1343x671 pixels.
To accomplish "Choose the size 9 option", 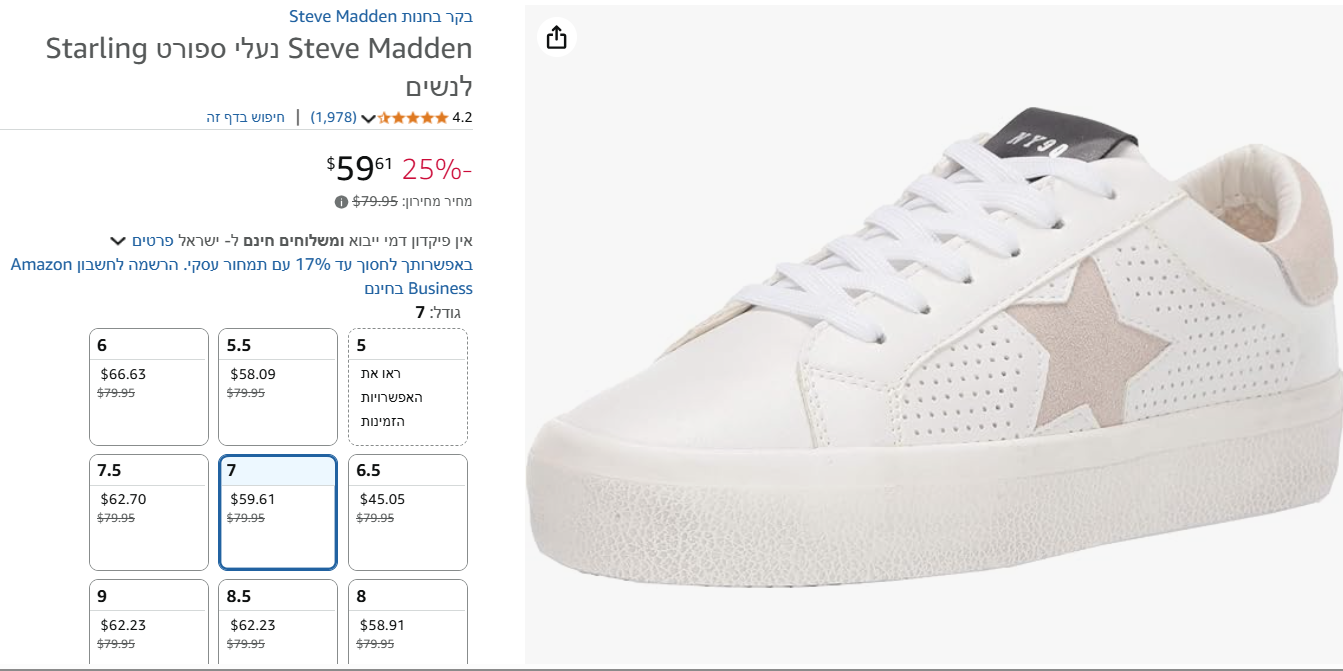I will (x=149, y=622).
